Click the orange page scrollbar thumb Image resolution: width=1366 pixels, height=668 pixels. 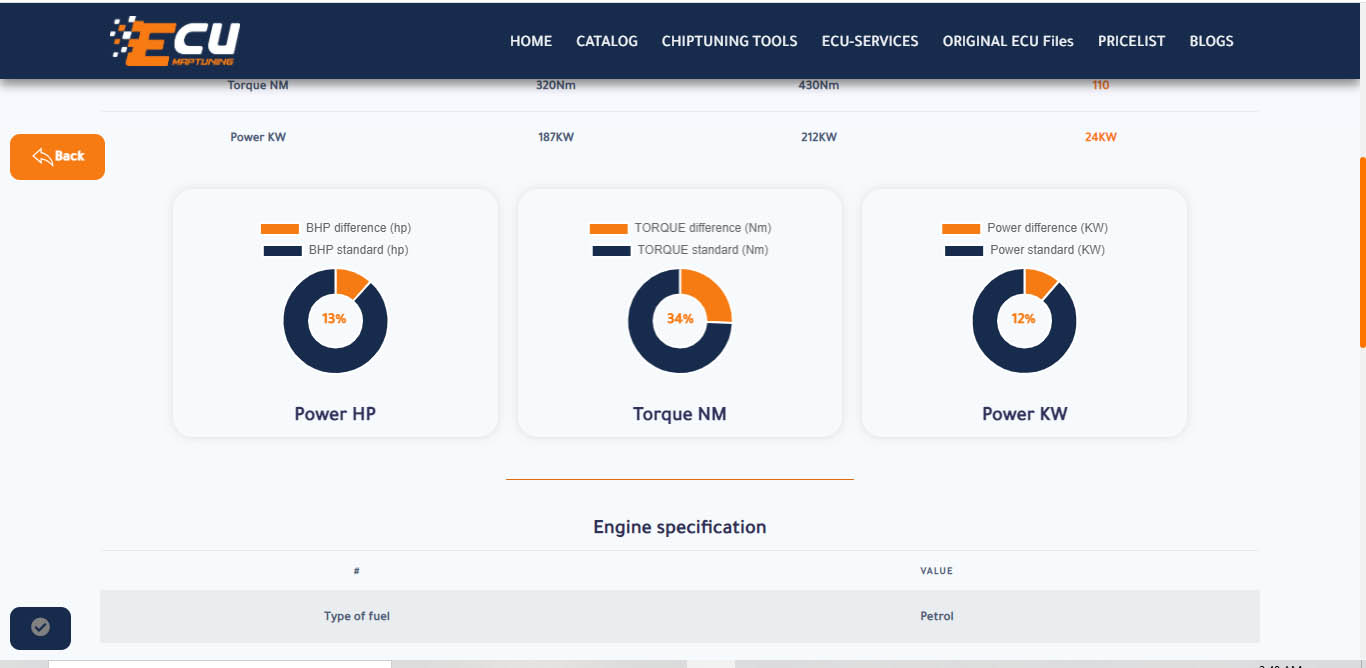[x=1362, y=252]
